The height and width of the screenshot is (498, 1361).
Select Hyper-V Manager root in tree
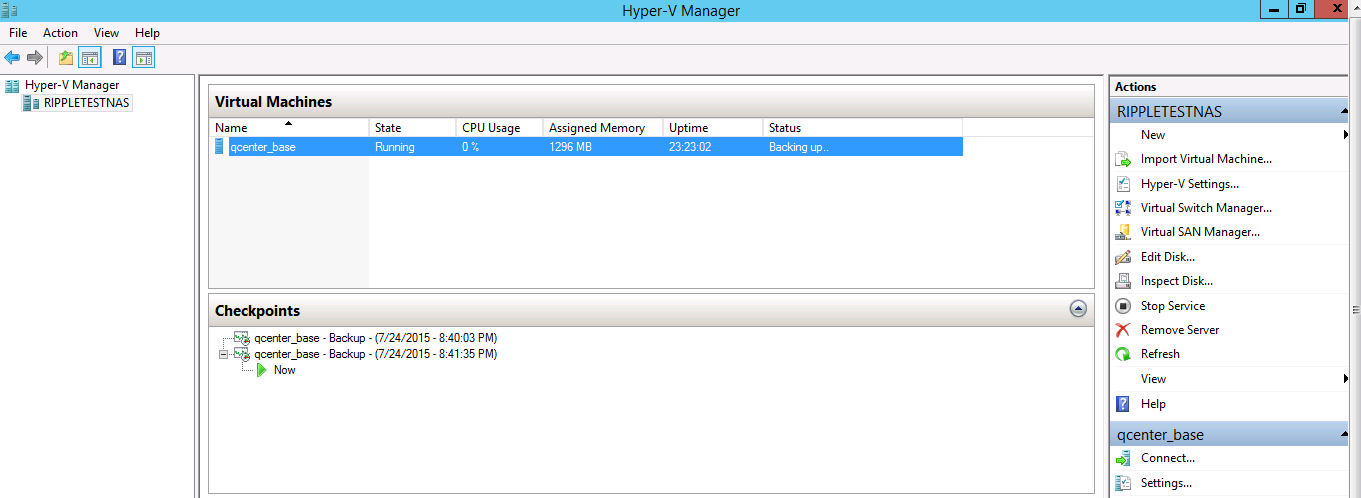(72, 85)
